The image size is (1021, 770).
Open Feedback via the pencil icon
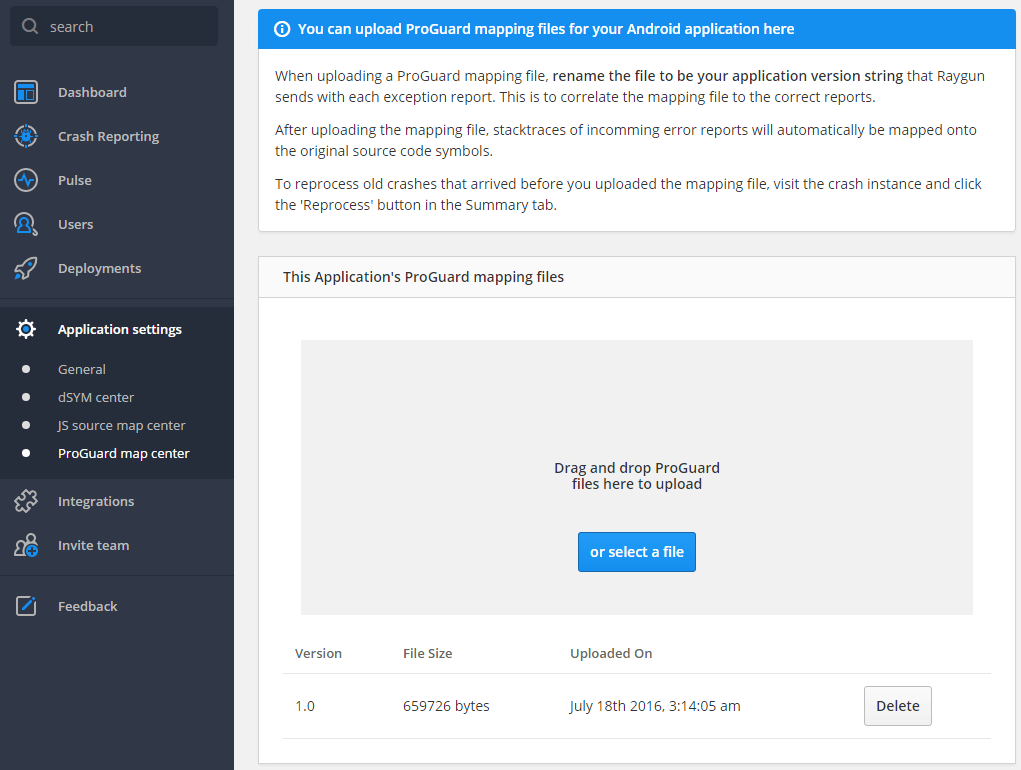(25, 606)
